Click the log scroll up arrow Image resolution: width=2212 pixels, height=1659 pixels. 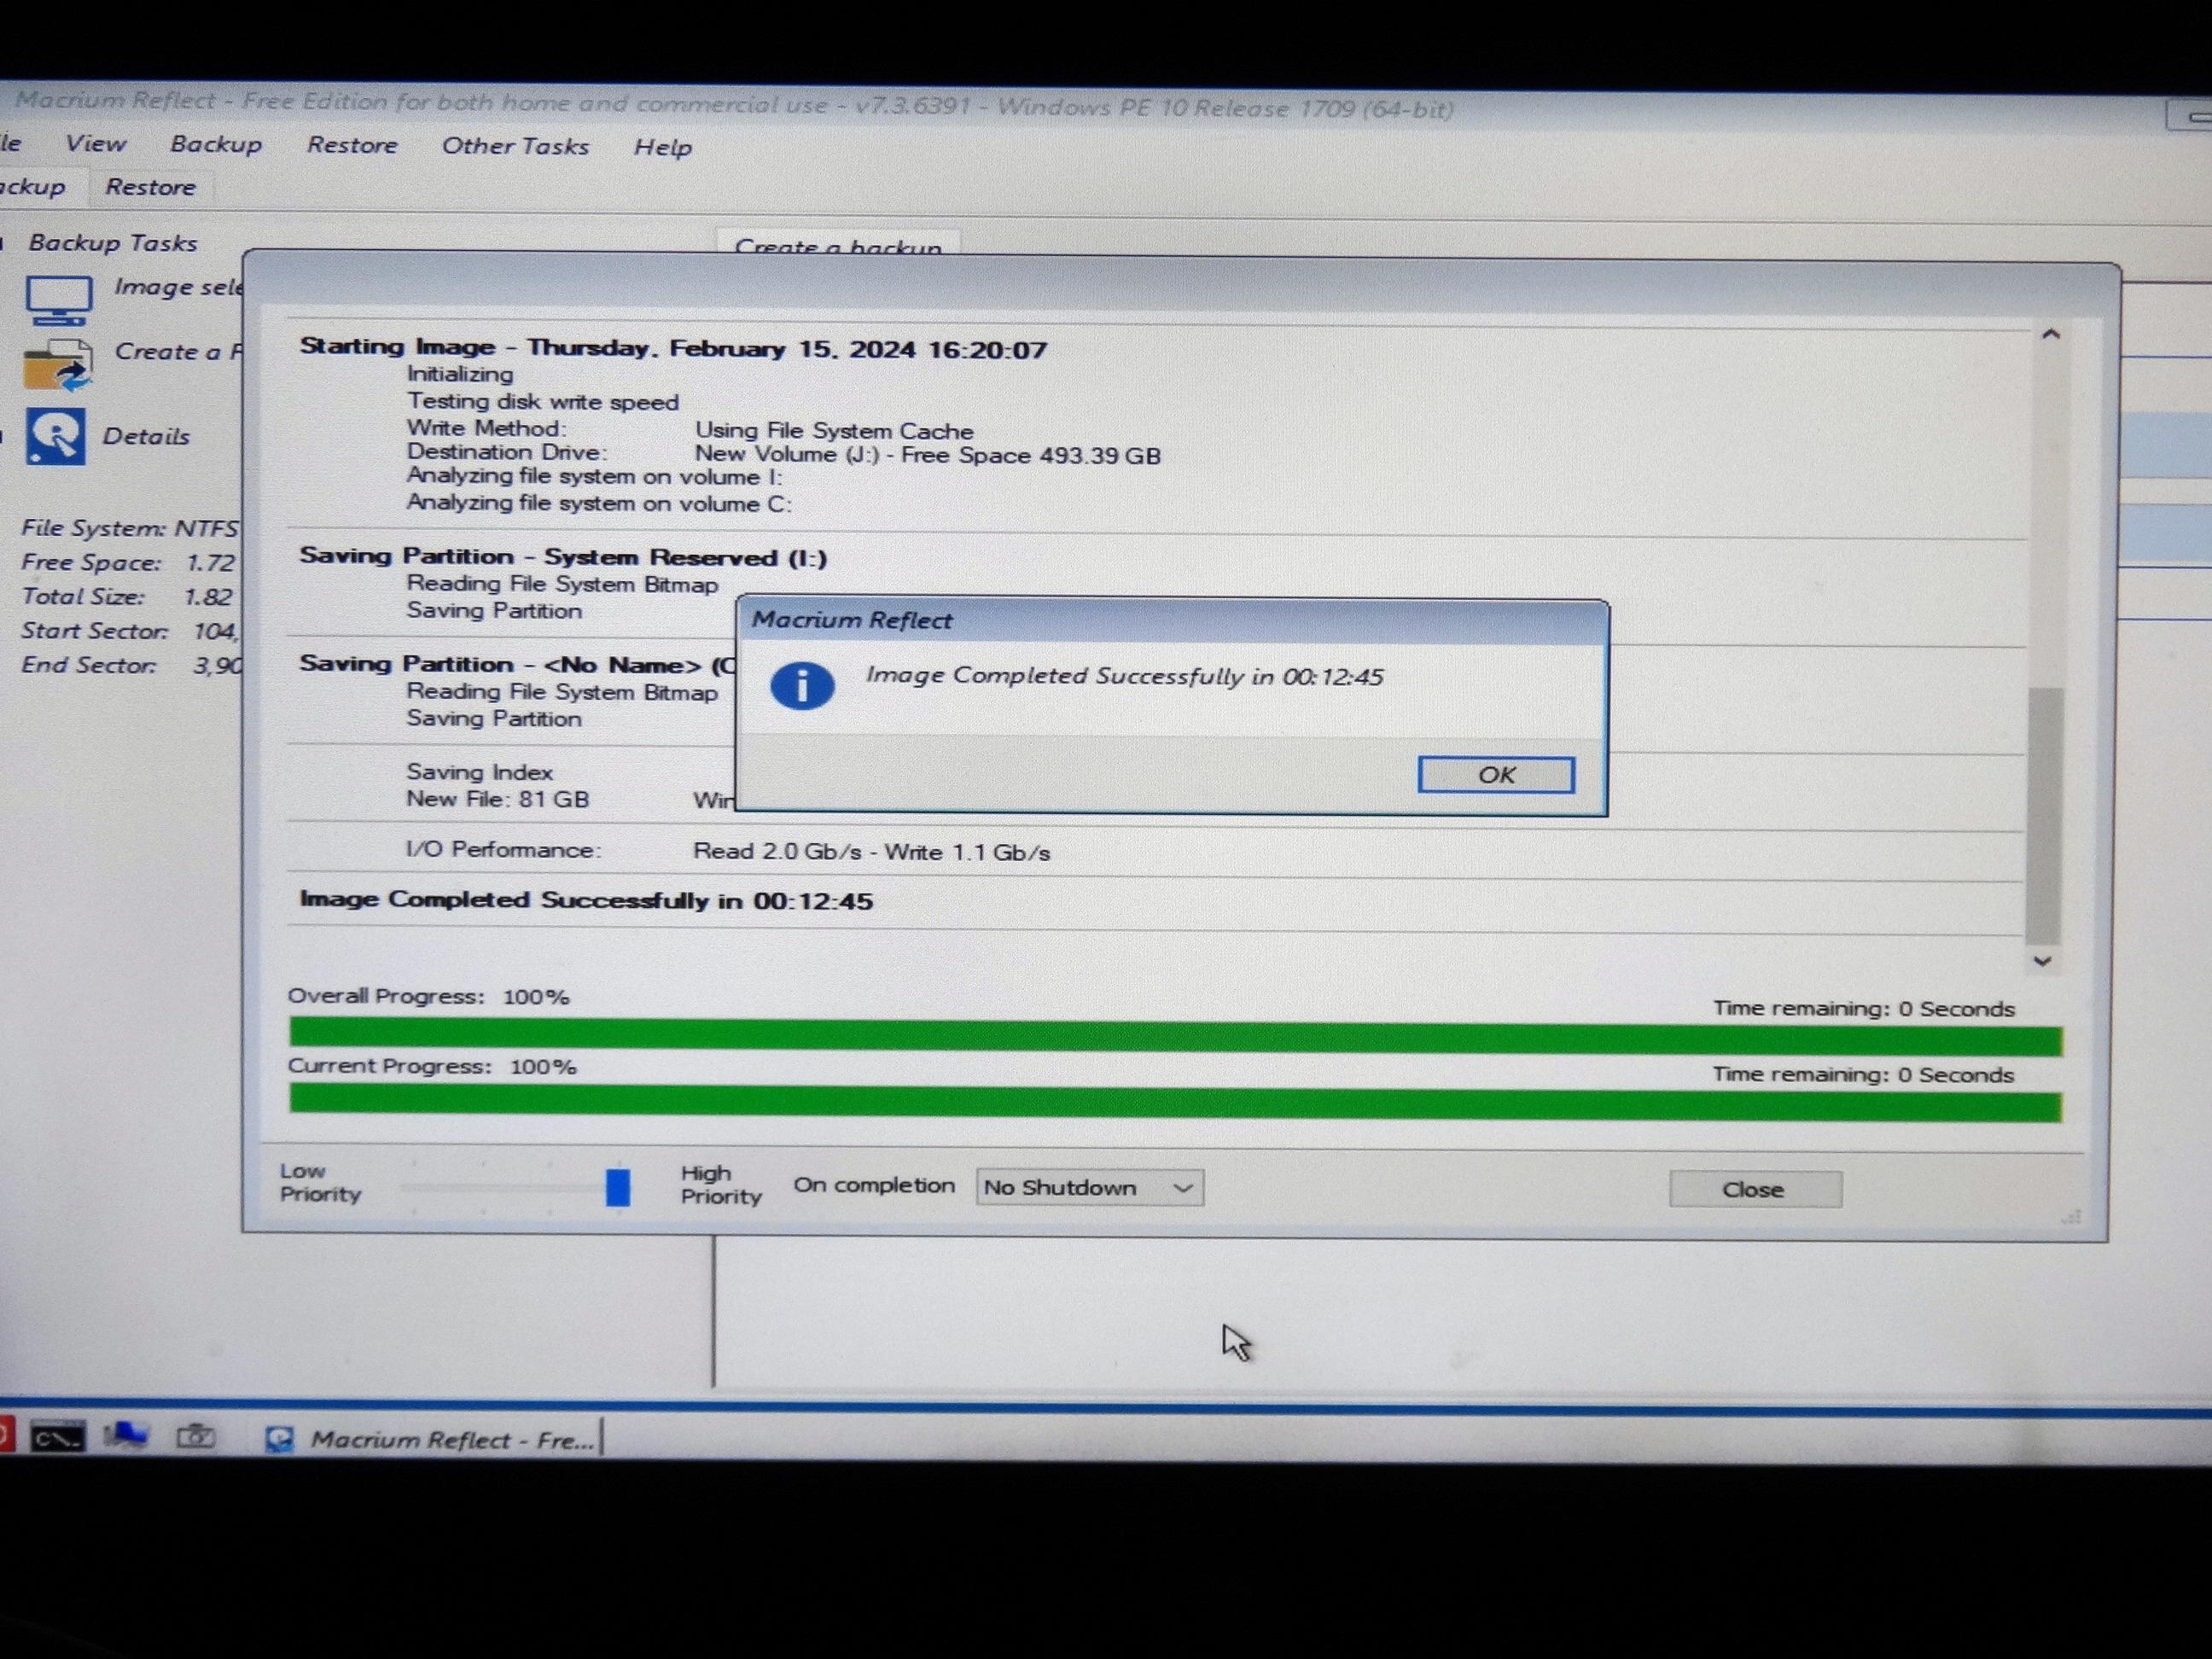coord(2050,335)
